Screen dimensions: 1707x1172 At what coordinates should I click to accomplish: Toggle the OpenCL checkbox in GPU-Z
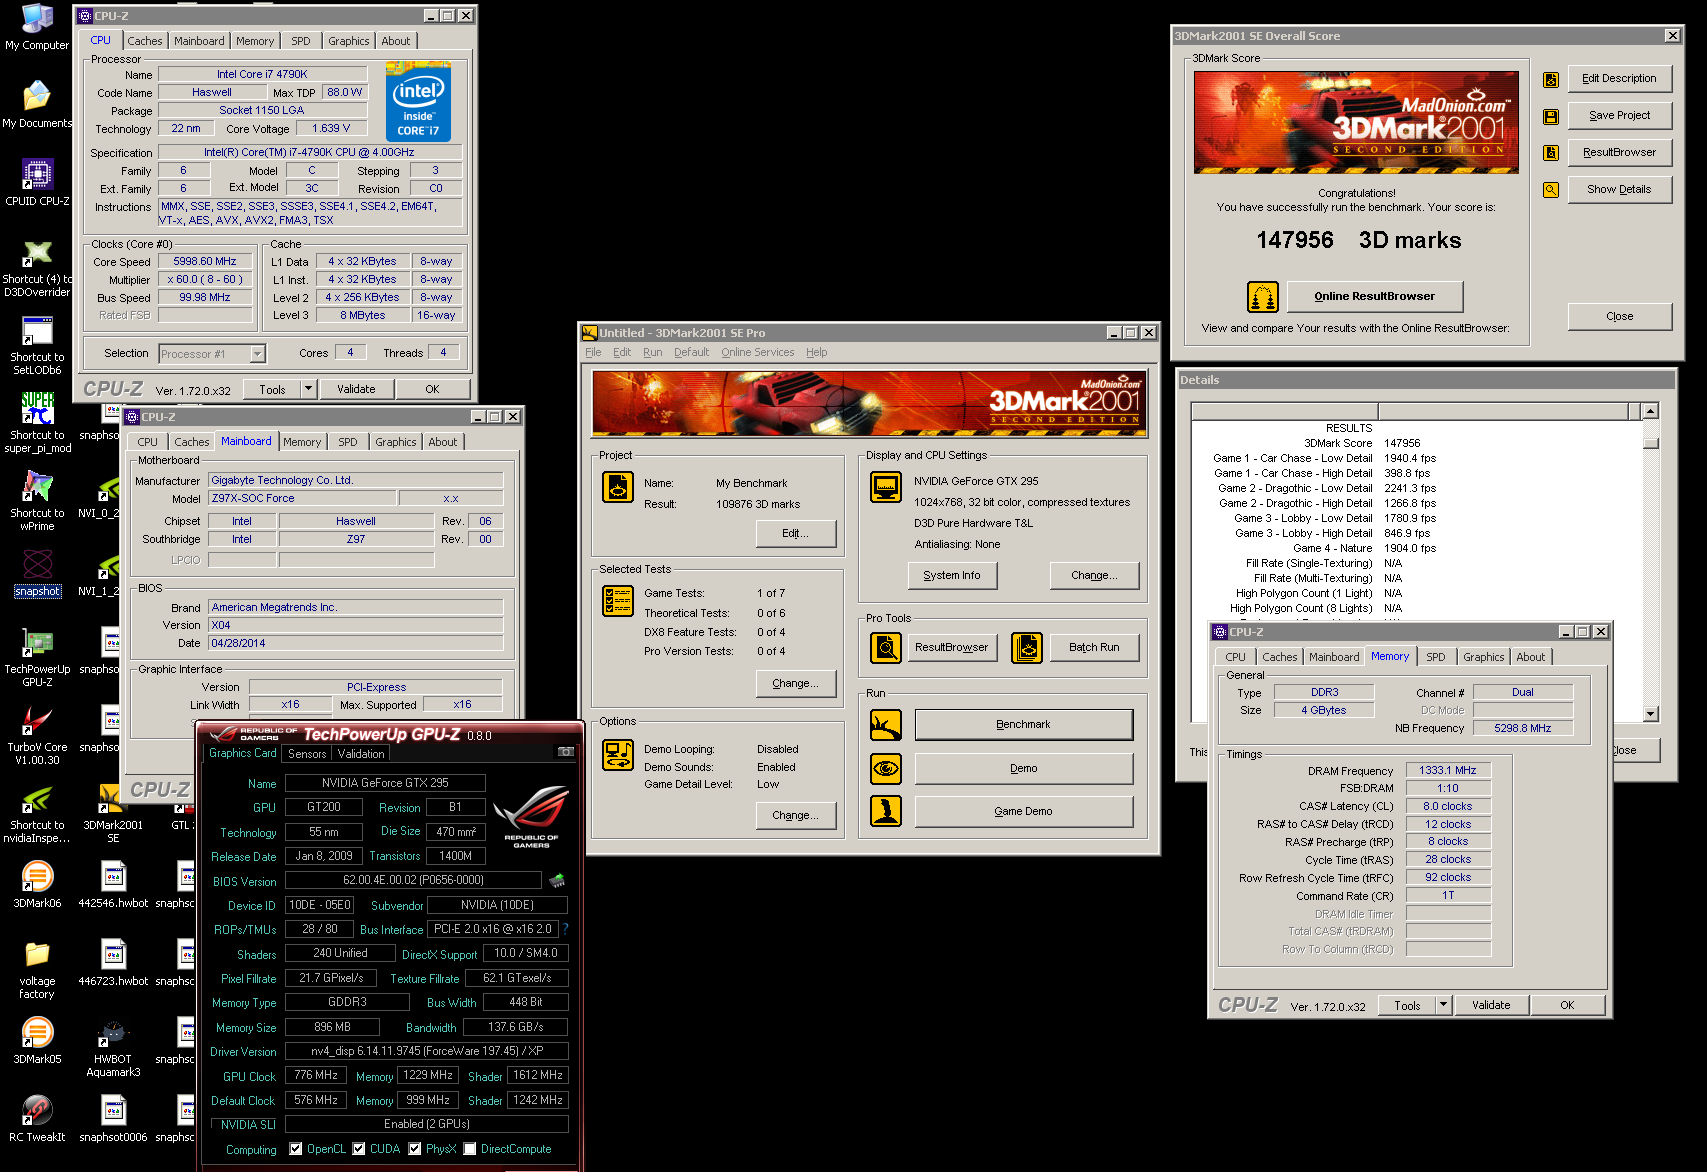[x=296, y=1149]
